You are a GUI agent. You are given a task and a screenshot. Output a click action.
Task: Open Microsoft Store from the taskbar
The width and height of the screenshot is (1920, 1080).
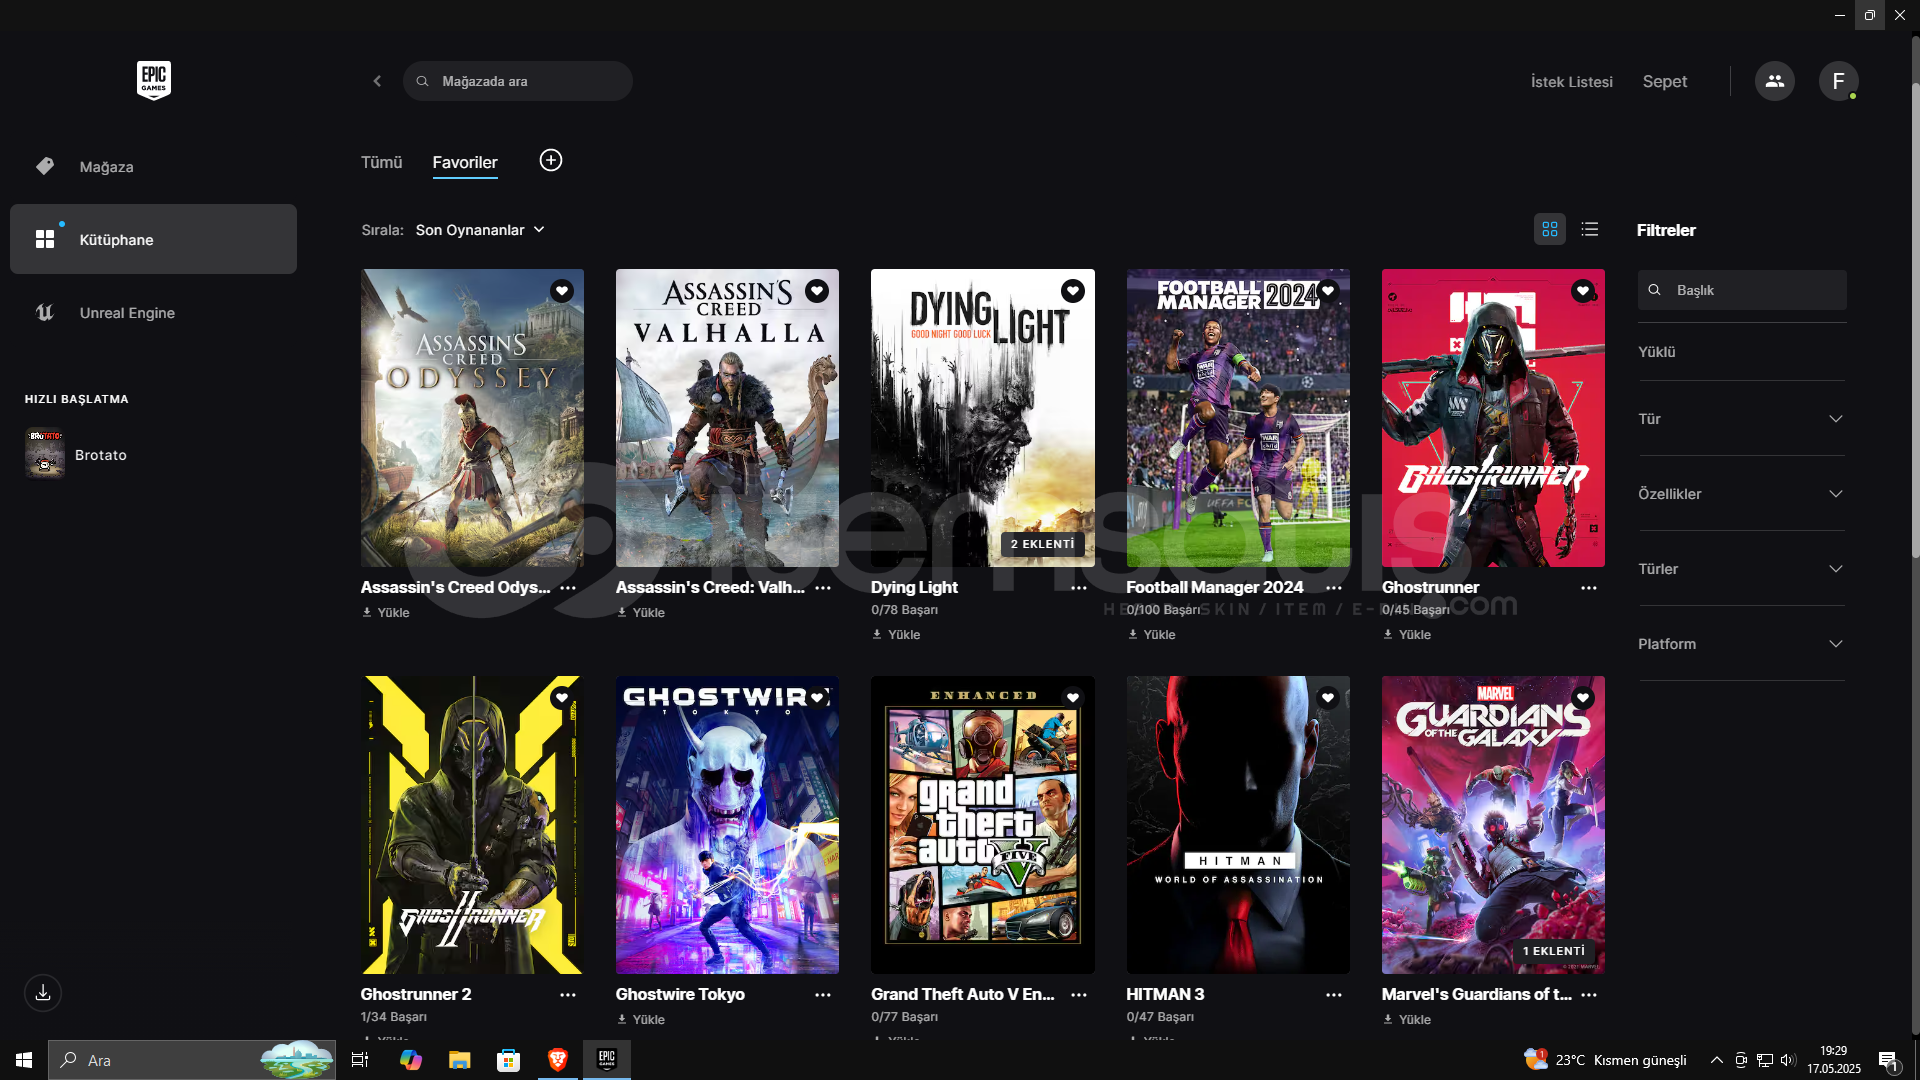[509, 1060]
